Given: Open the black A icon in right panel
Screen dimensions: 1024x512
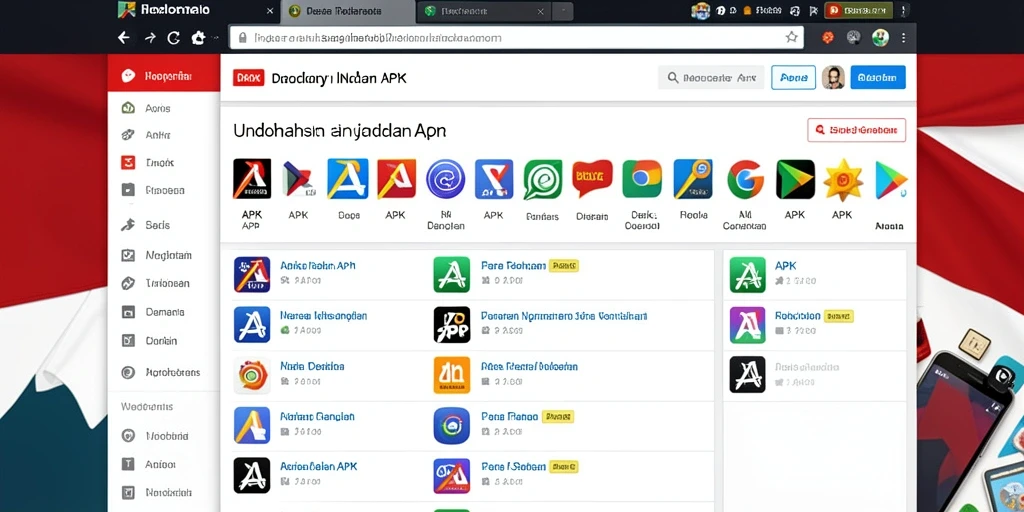Looking at the screenshot, I should pos(747,374).
